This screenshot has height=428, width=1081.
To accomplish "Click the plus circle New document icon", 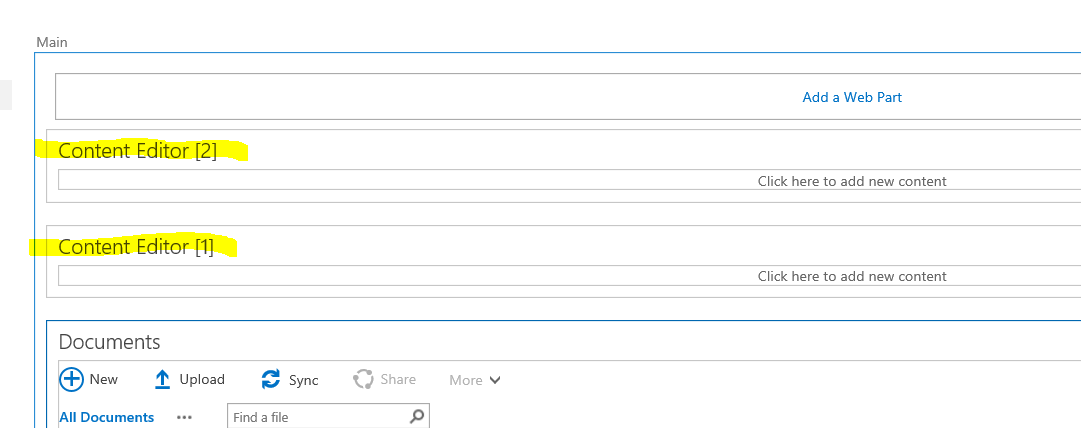I will pos(72,379).
